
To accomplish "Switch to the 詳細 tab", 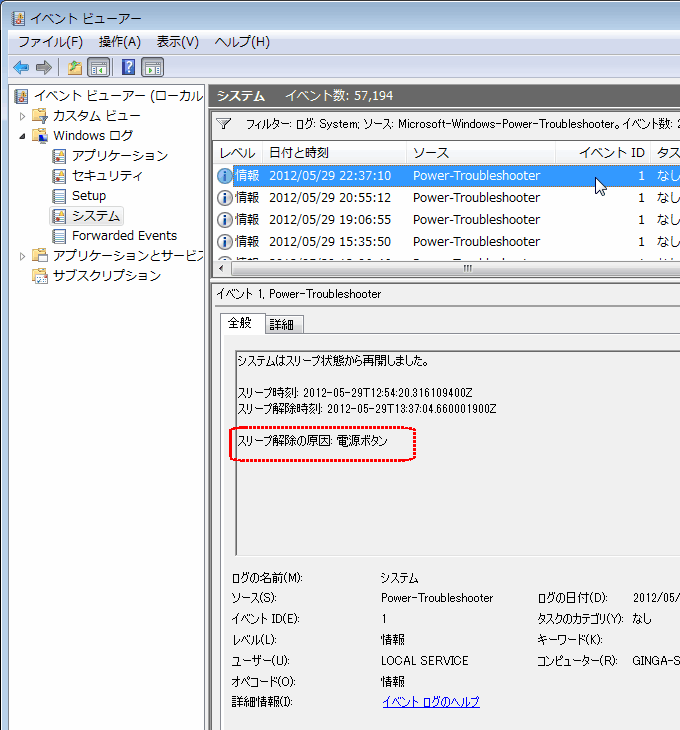I will click(x=283, y=324).
